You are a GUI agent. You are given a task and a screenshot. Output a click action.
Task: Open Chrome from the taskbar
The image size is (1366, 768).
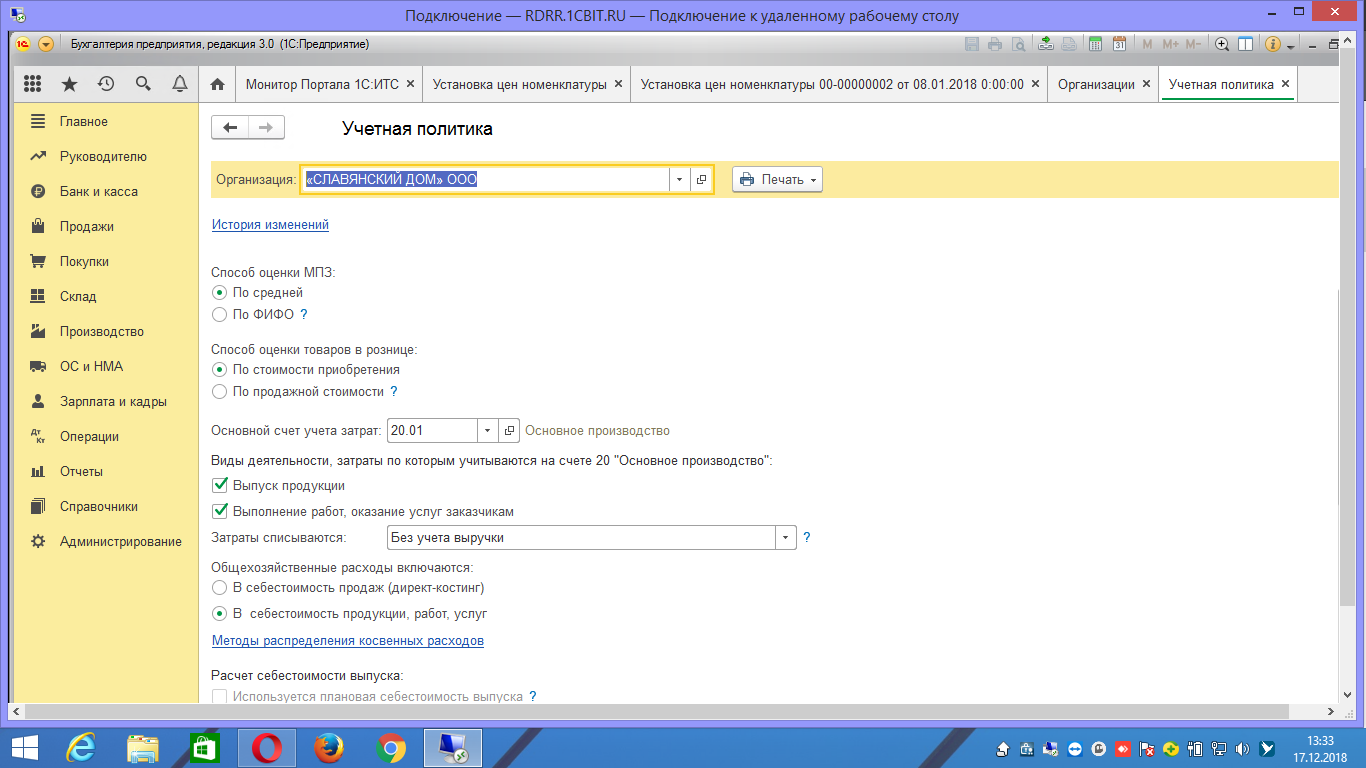[390, 747]
